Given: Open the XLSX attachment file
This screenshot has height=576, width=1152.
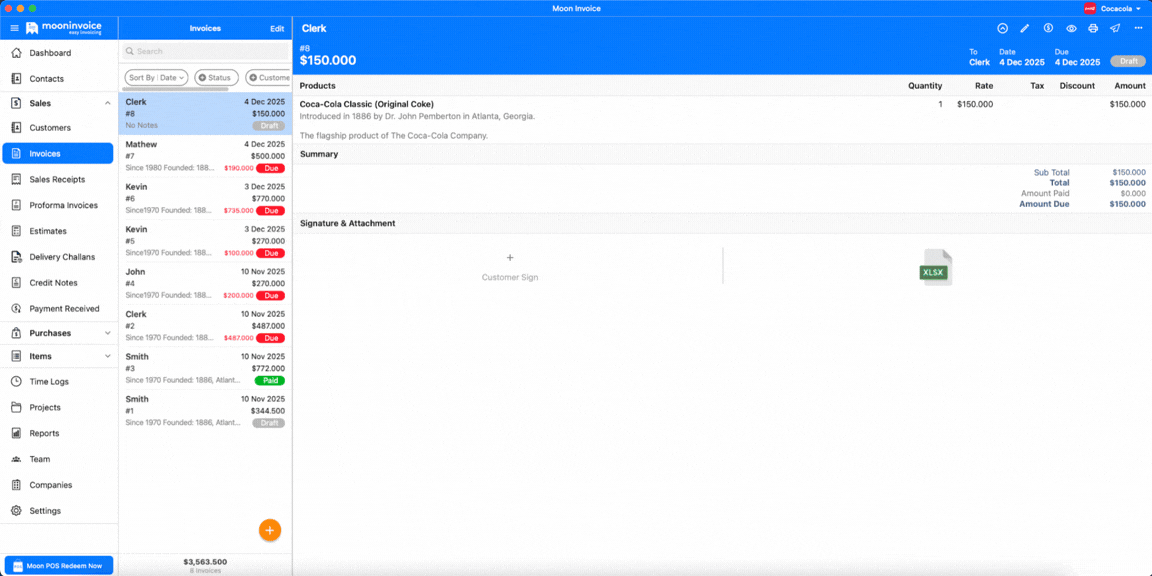Looking at the screenshot, I should coord(935,268).
